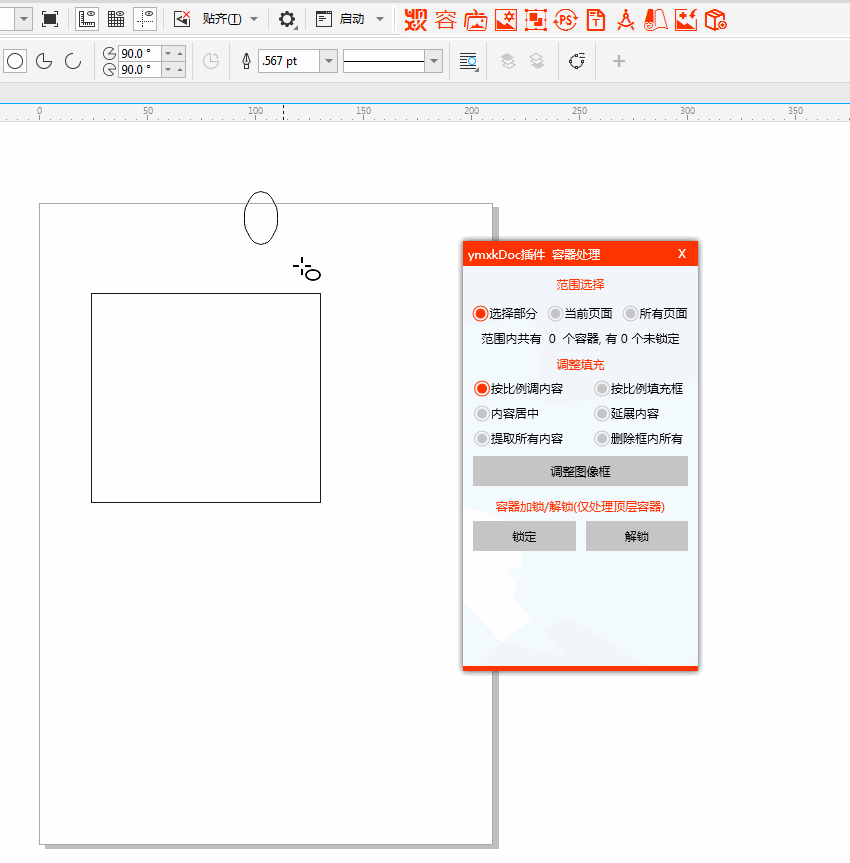The width and height of the screenshot is (850, 863).
Task: Toggle the show grid icon
Action: pos(116,19)
